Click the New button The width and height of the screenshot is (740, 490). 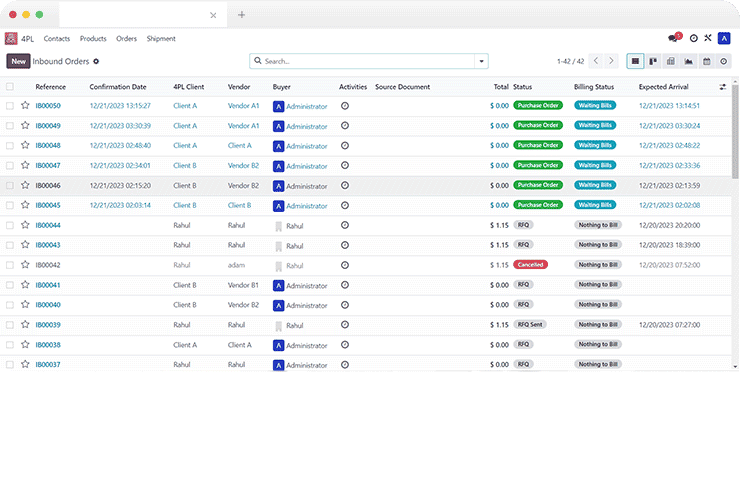(x=18, y=61)
